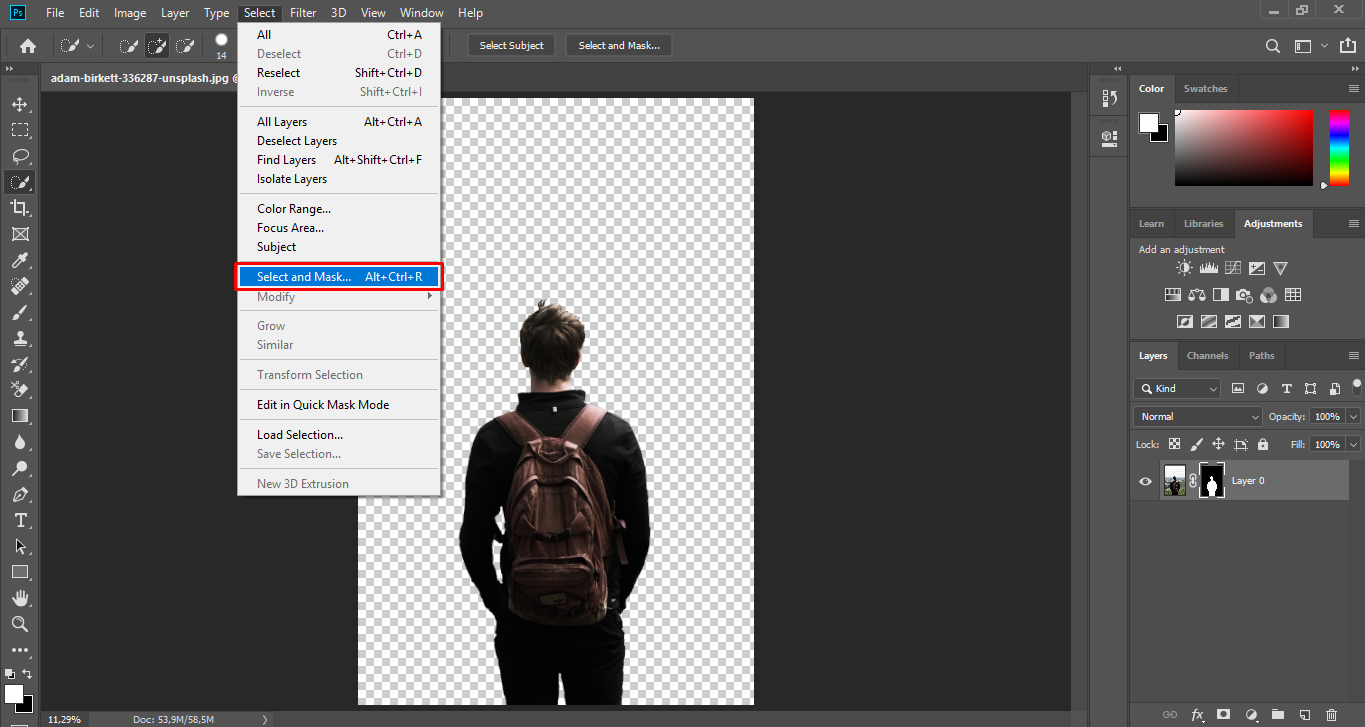Switch to the Channels tab
Image resolution: width=1365 pixels, height=727 pixels.
(1207, 355)
